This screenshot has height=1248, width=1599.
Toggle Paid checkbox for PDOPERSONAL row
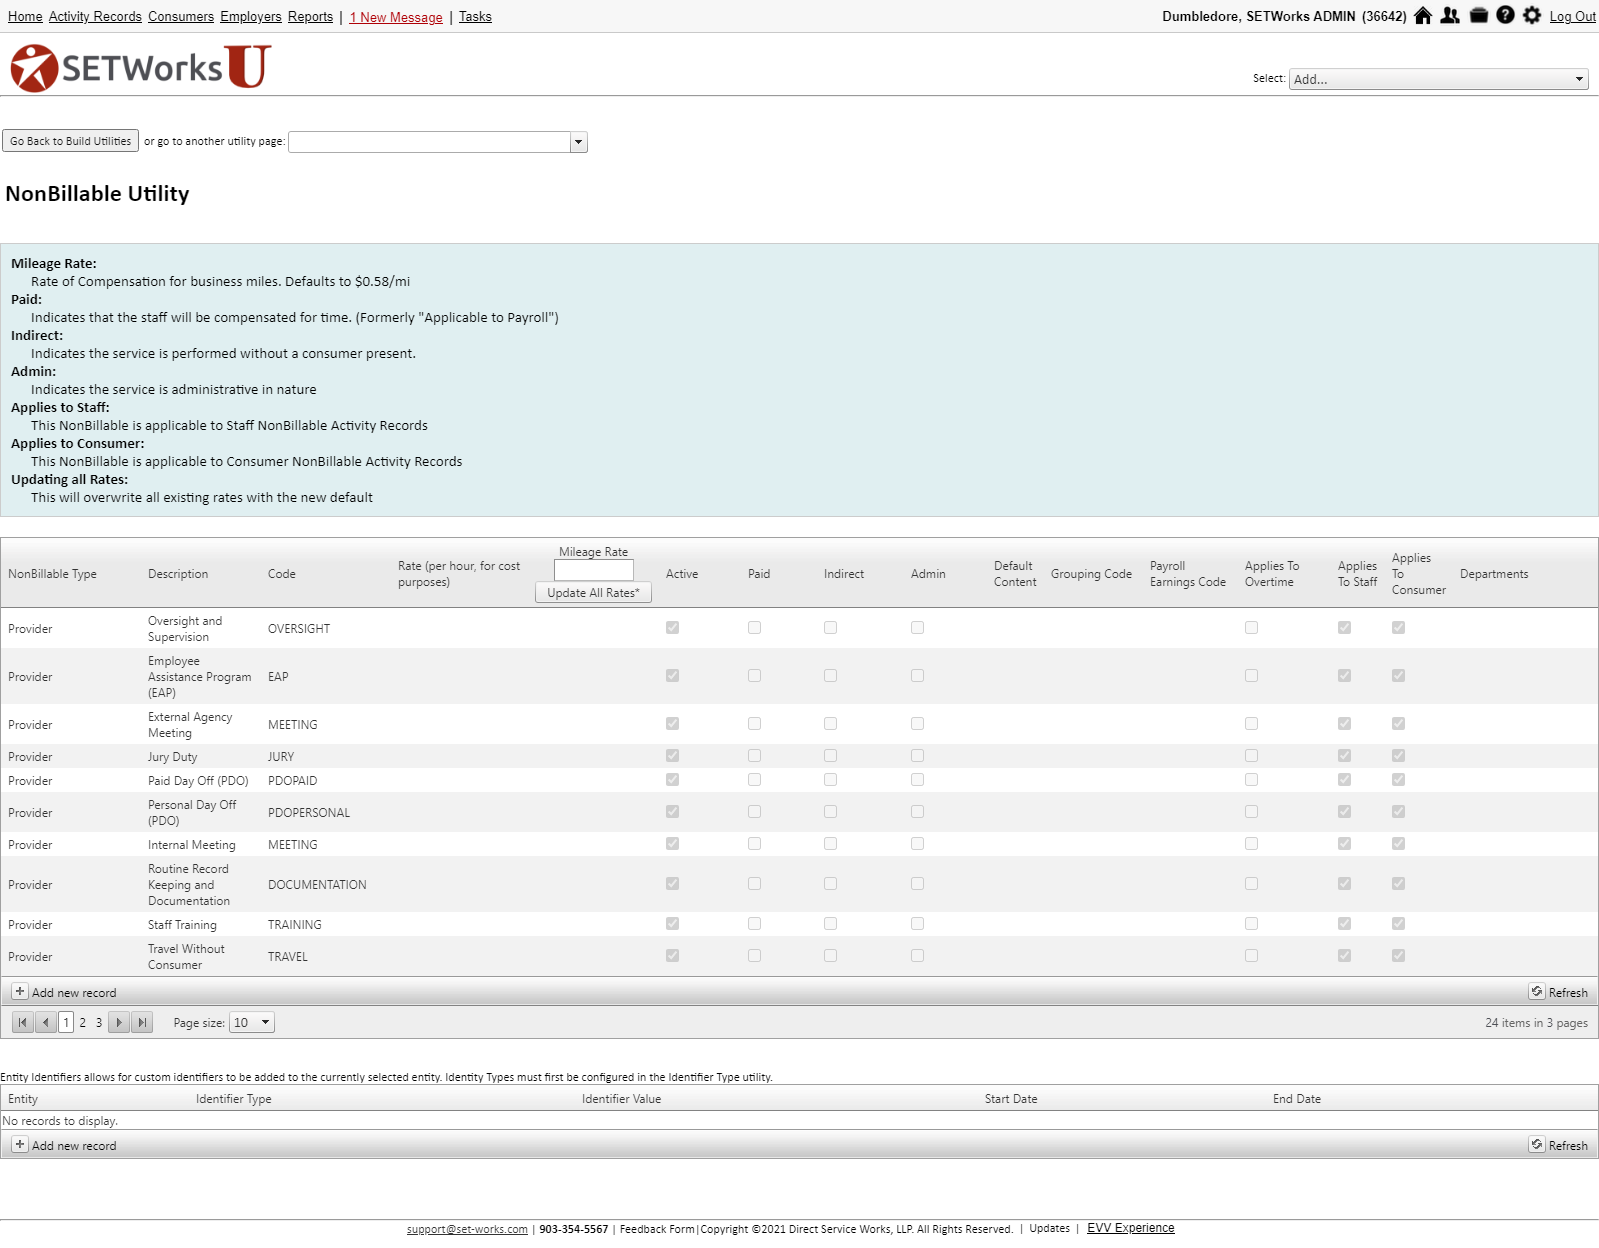[x=754, y=812]
